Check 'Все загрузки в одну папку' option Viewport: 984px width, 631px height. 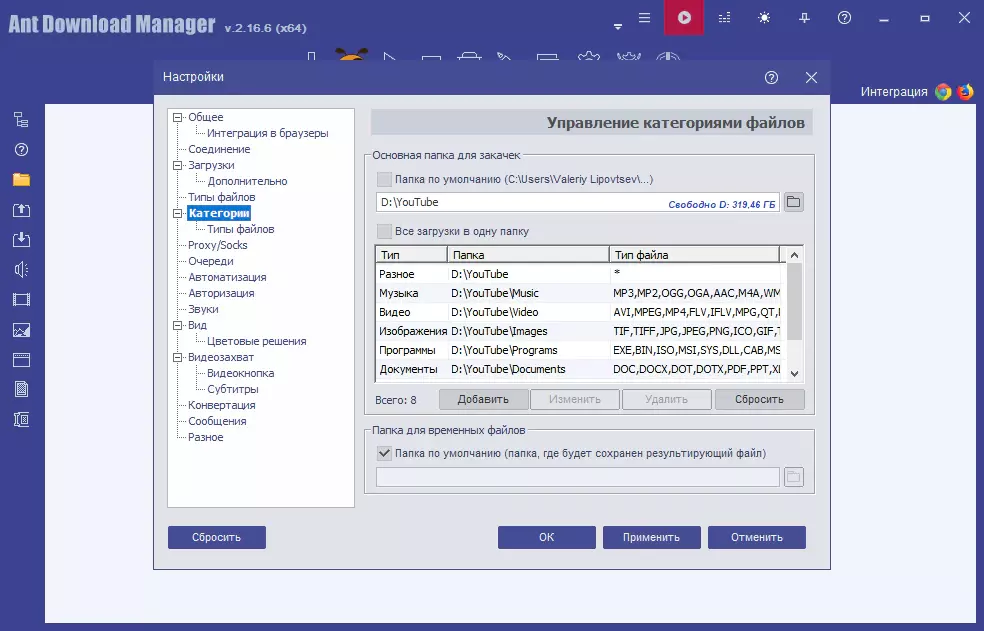[384, 231]
